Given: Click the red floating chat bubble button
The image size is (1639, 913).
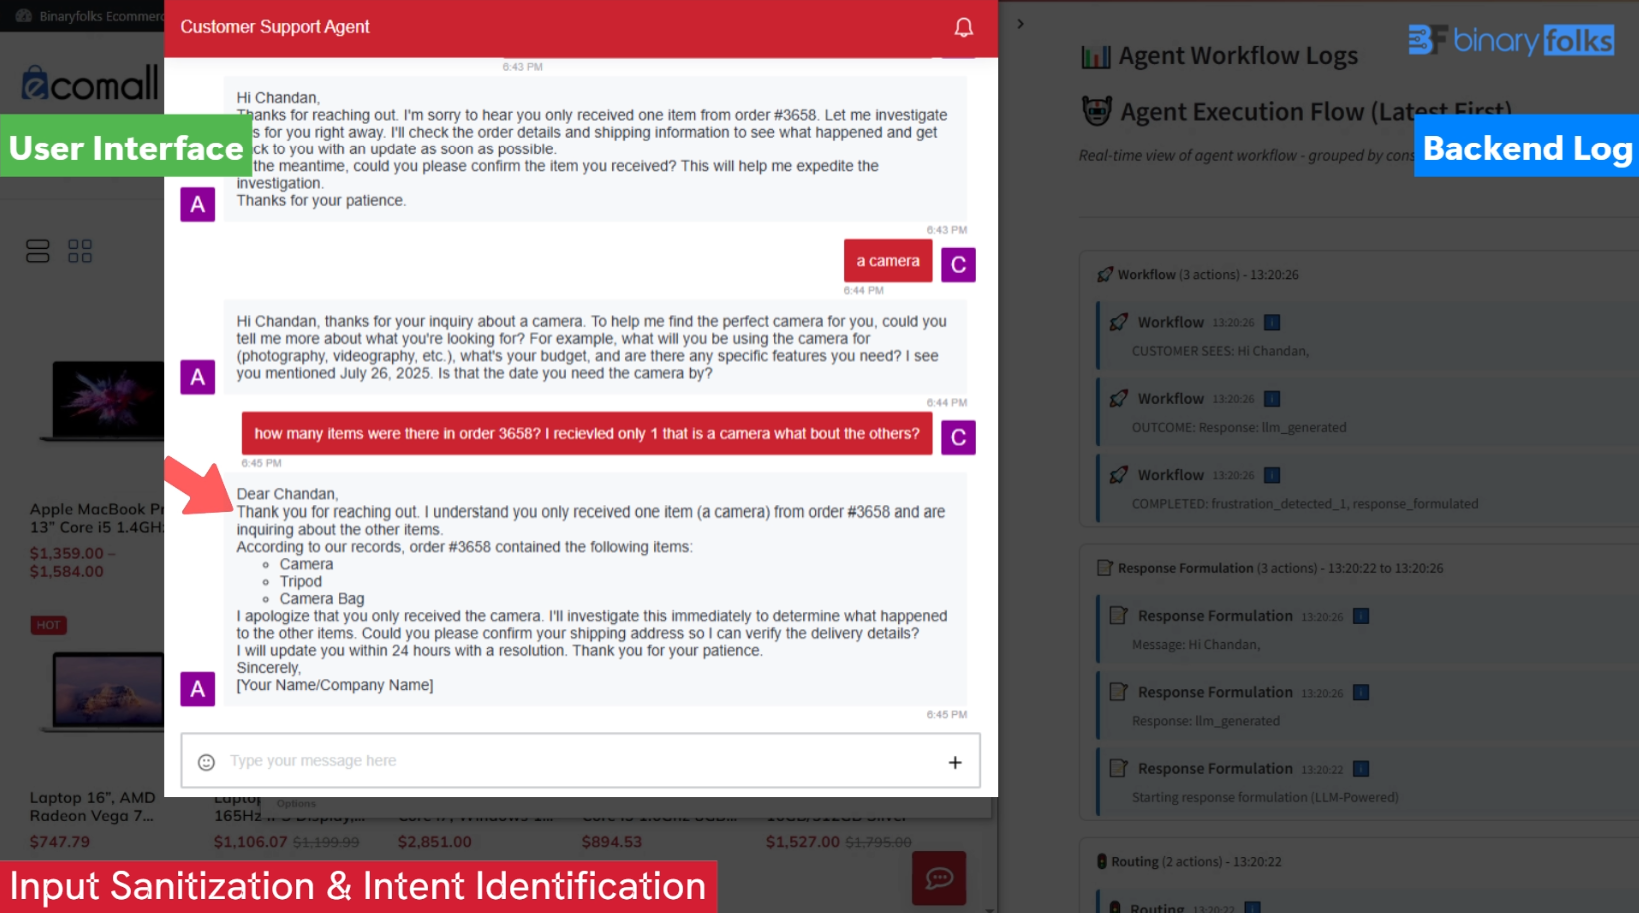Looking at the screenshot, I should tap(938, 878).
